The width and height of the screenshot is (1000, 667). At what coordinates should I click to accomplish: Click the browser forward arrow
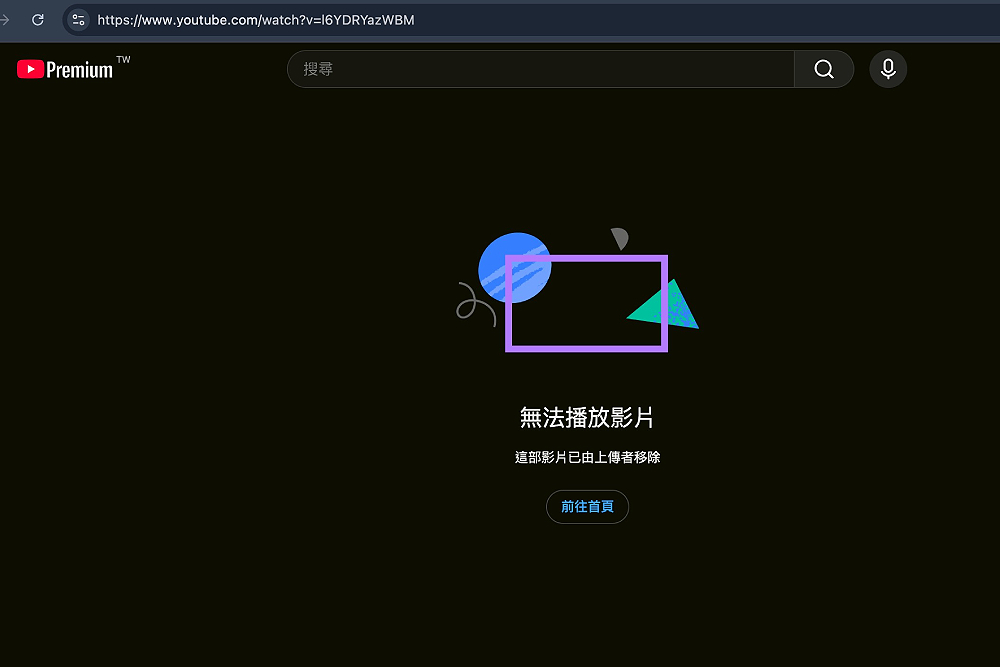coord(5,20)
